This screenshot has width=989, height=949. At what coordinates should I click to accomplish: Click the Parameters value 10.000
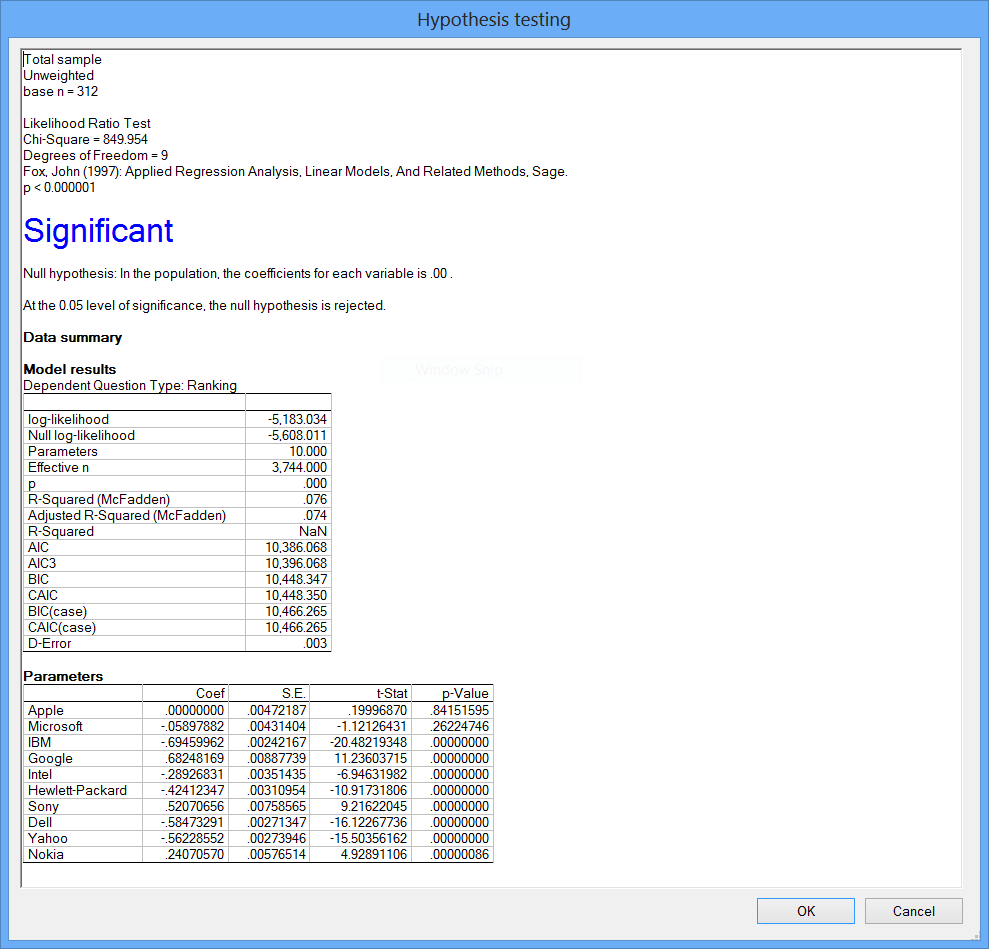[308, 451]
